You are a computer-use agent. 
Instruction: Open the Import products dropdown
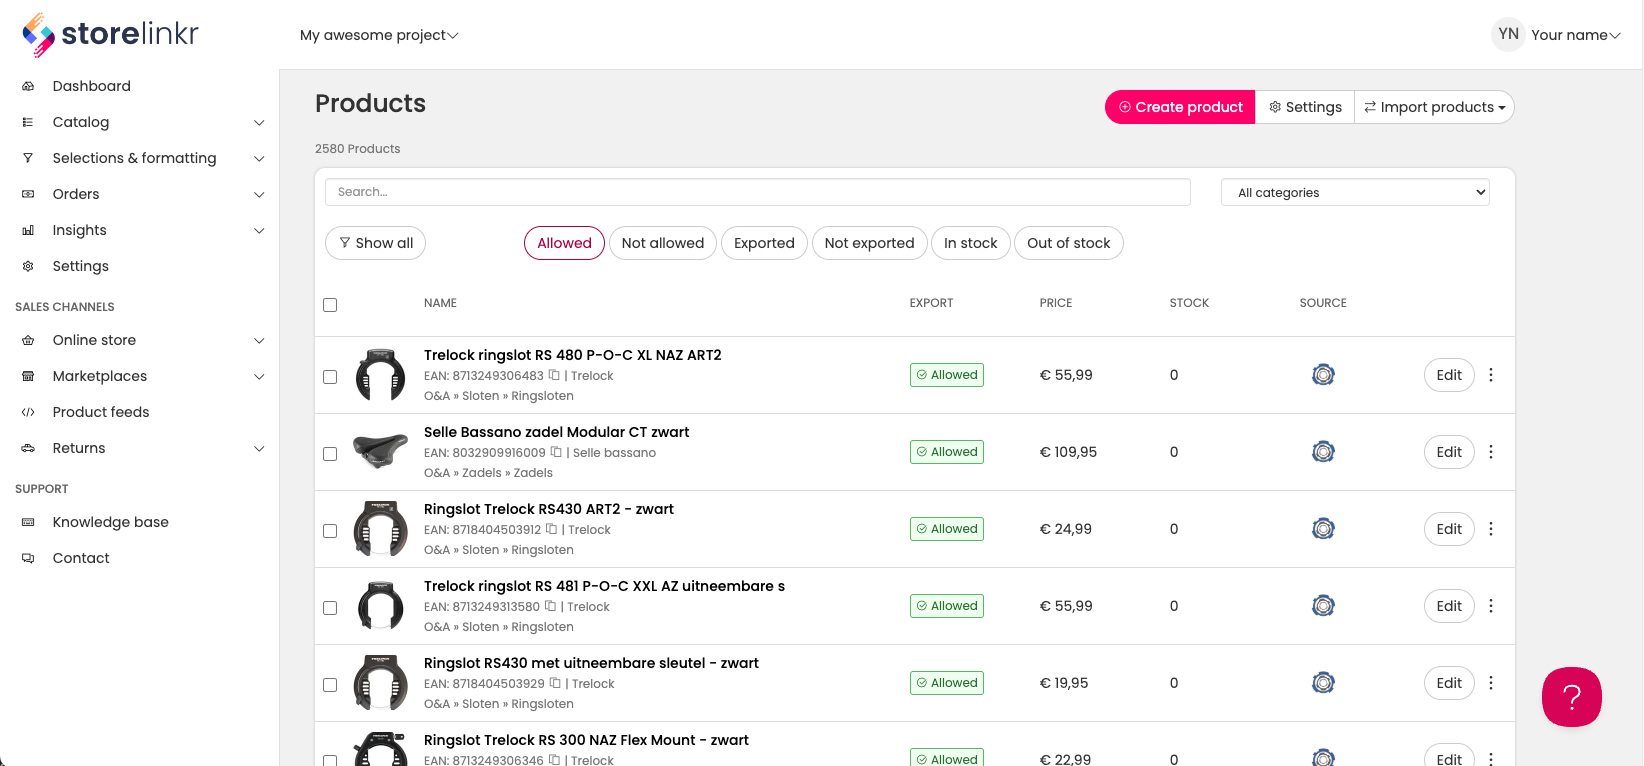[x=1434, y=107]
